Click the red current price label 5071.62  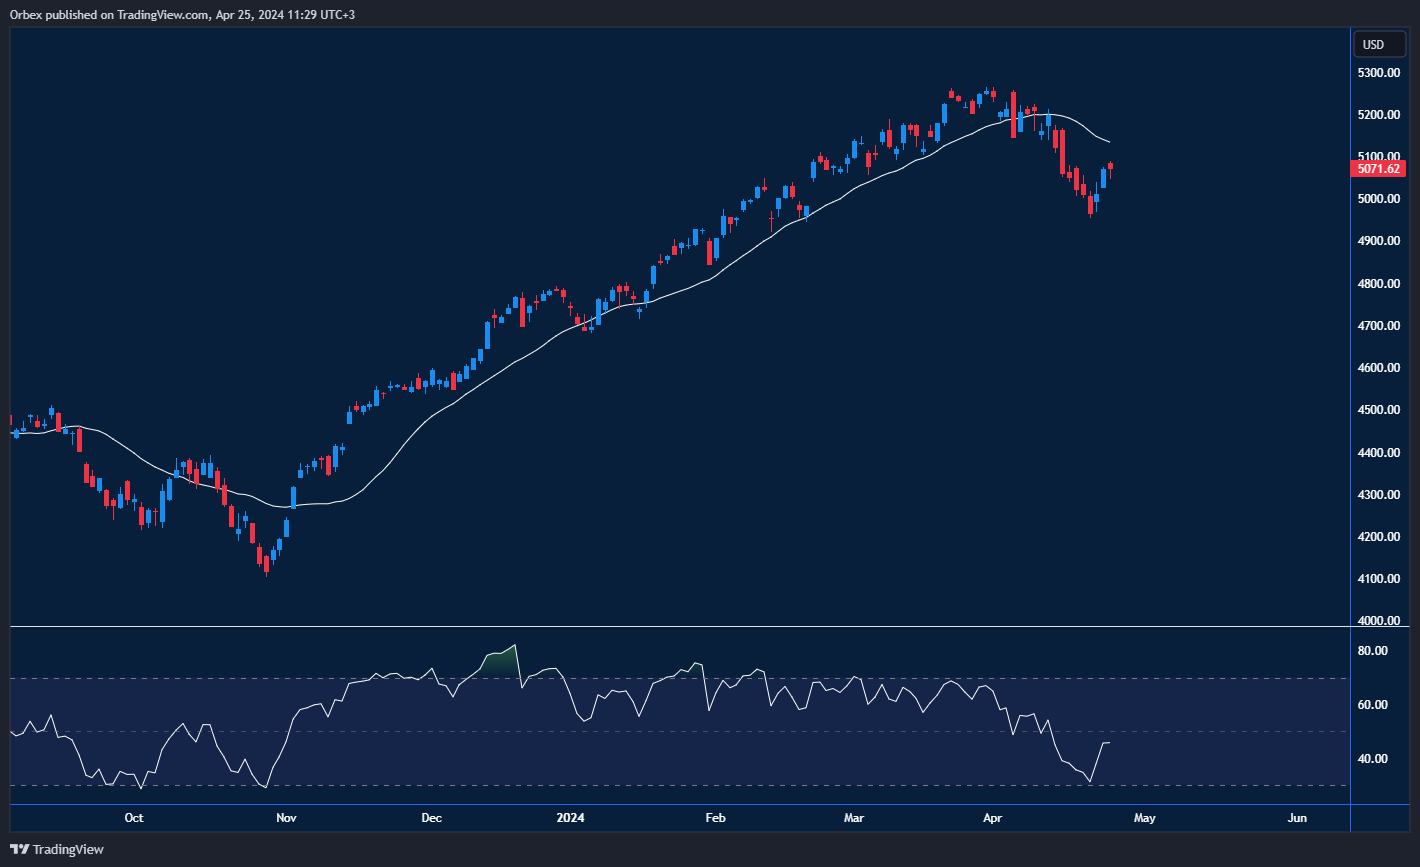[1380, 169]
